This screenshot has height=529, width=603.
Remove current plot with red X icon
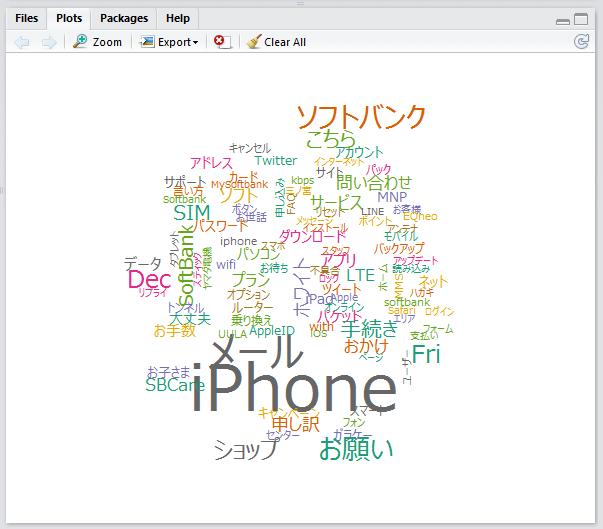coord(223,42)
